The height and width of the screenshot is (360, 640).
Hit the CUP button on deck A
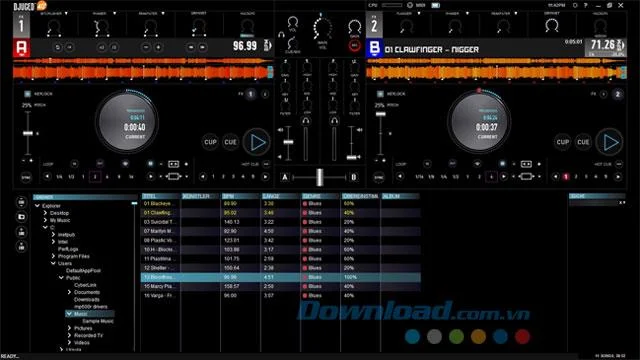tap(210, 142)
